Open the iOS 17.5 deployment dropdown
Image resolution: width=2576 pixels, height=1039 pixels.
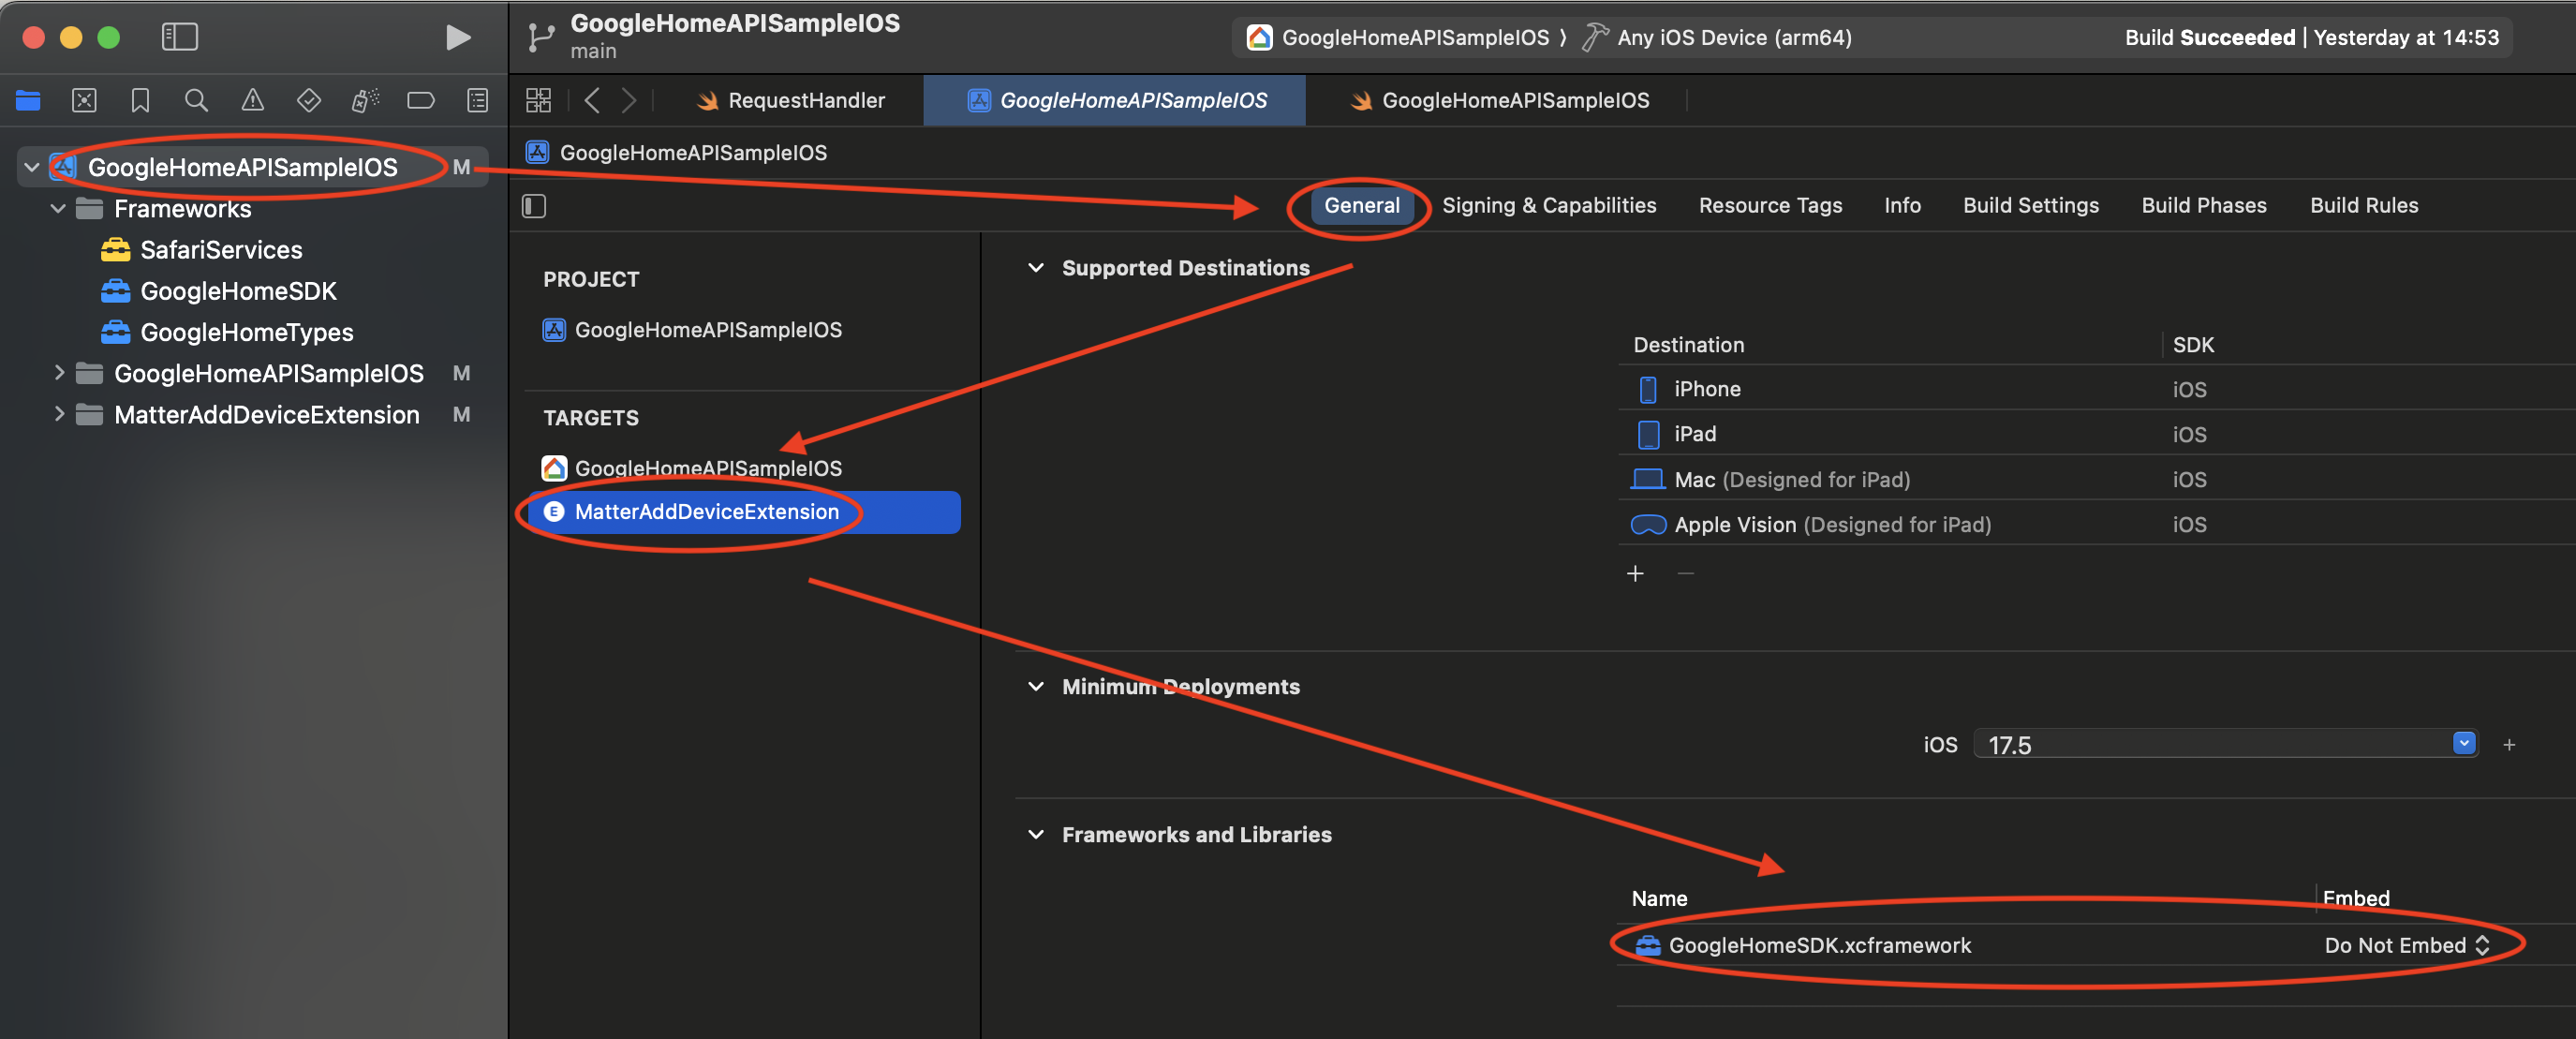[2463, 743]
